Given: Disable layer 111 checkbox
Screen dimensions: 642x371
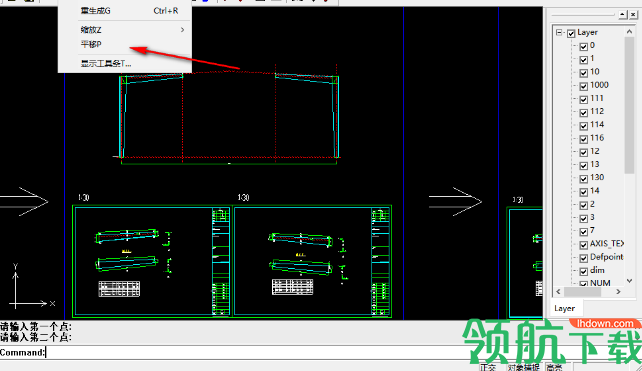Looking at the screenshot, I should coord(584,100).
